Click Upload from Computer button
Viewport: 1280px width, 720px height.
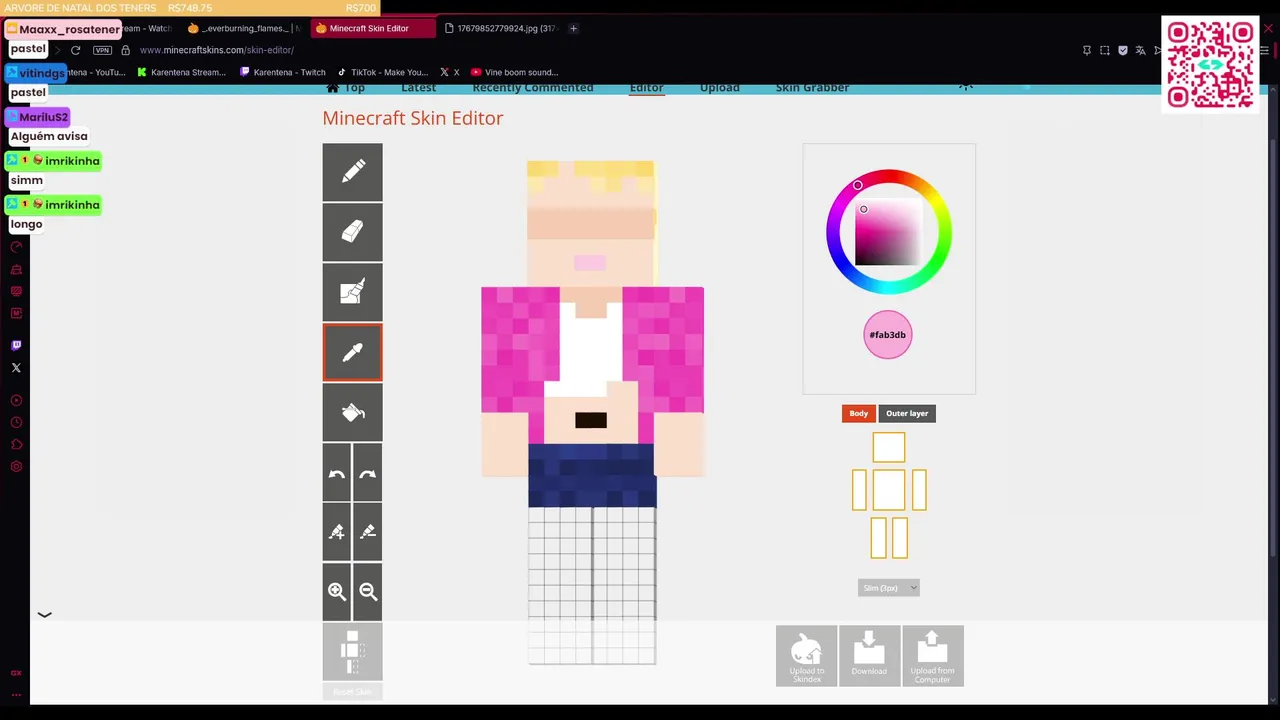(932, 656)
